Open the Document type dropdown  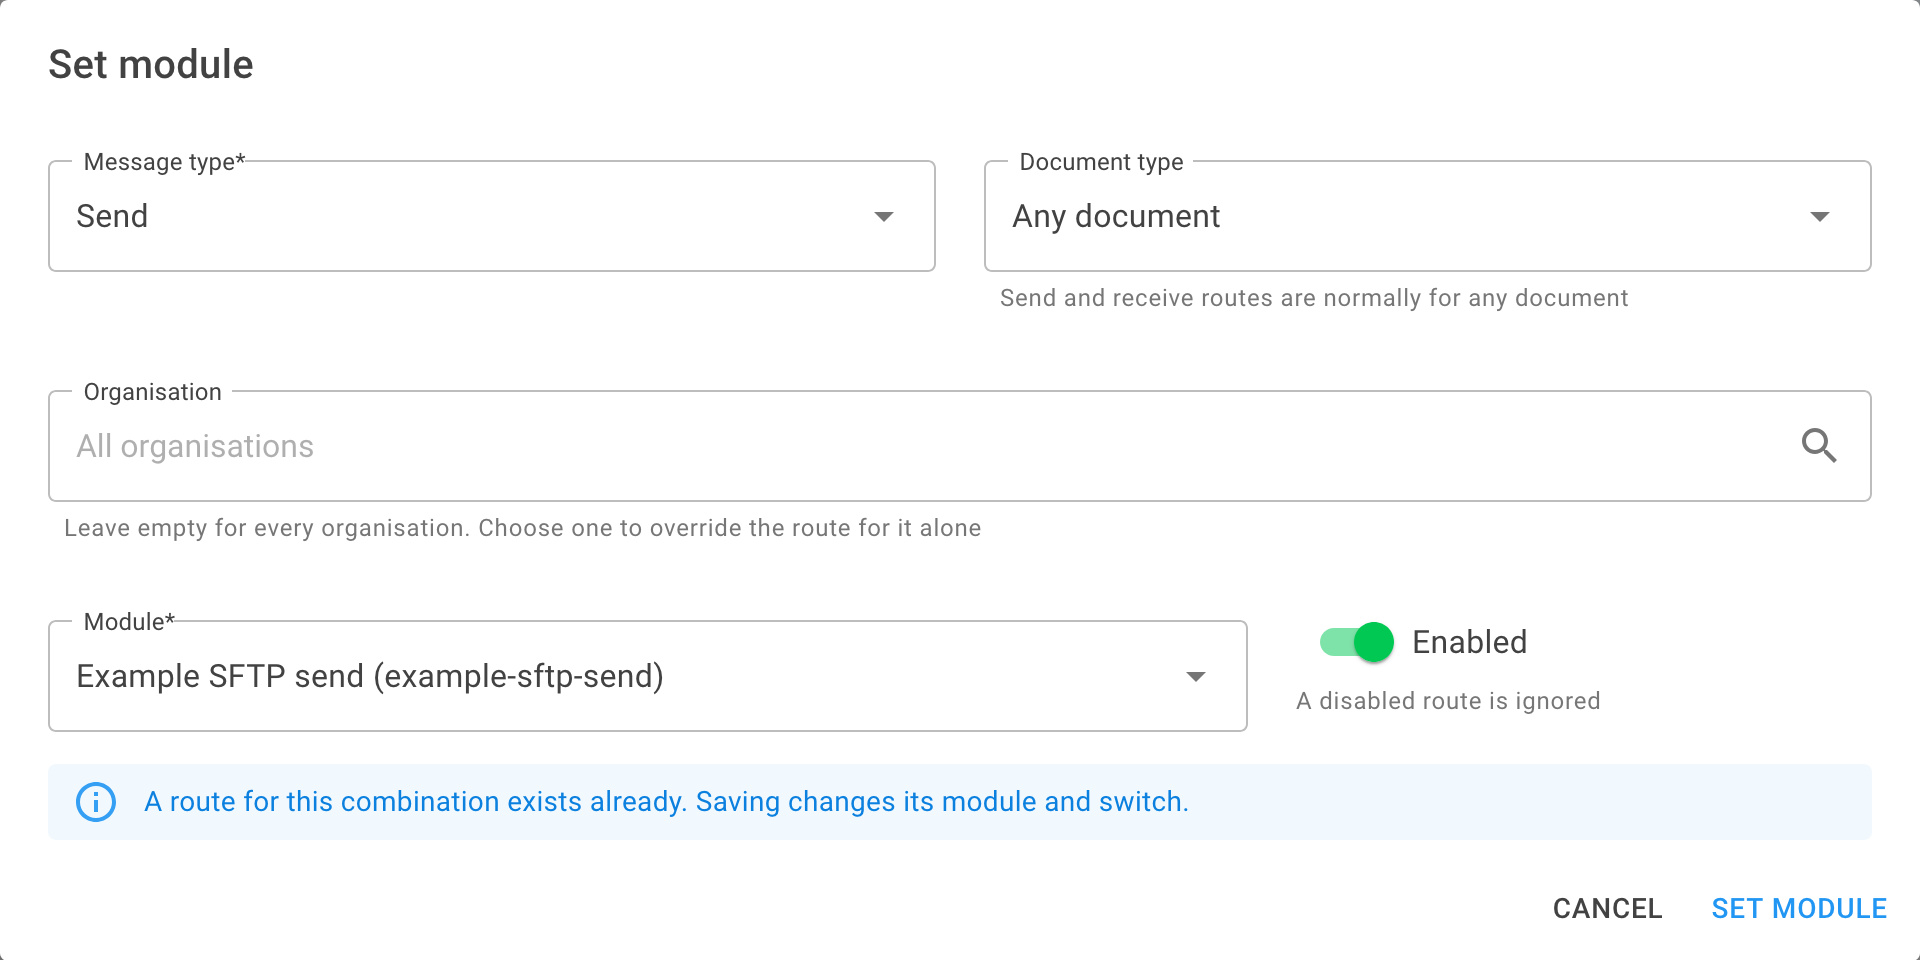[1427, 216]
